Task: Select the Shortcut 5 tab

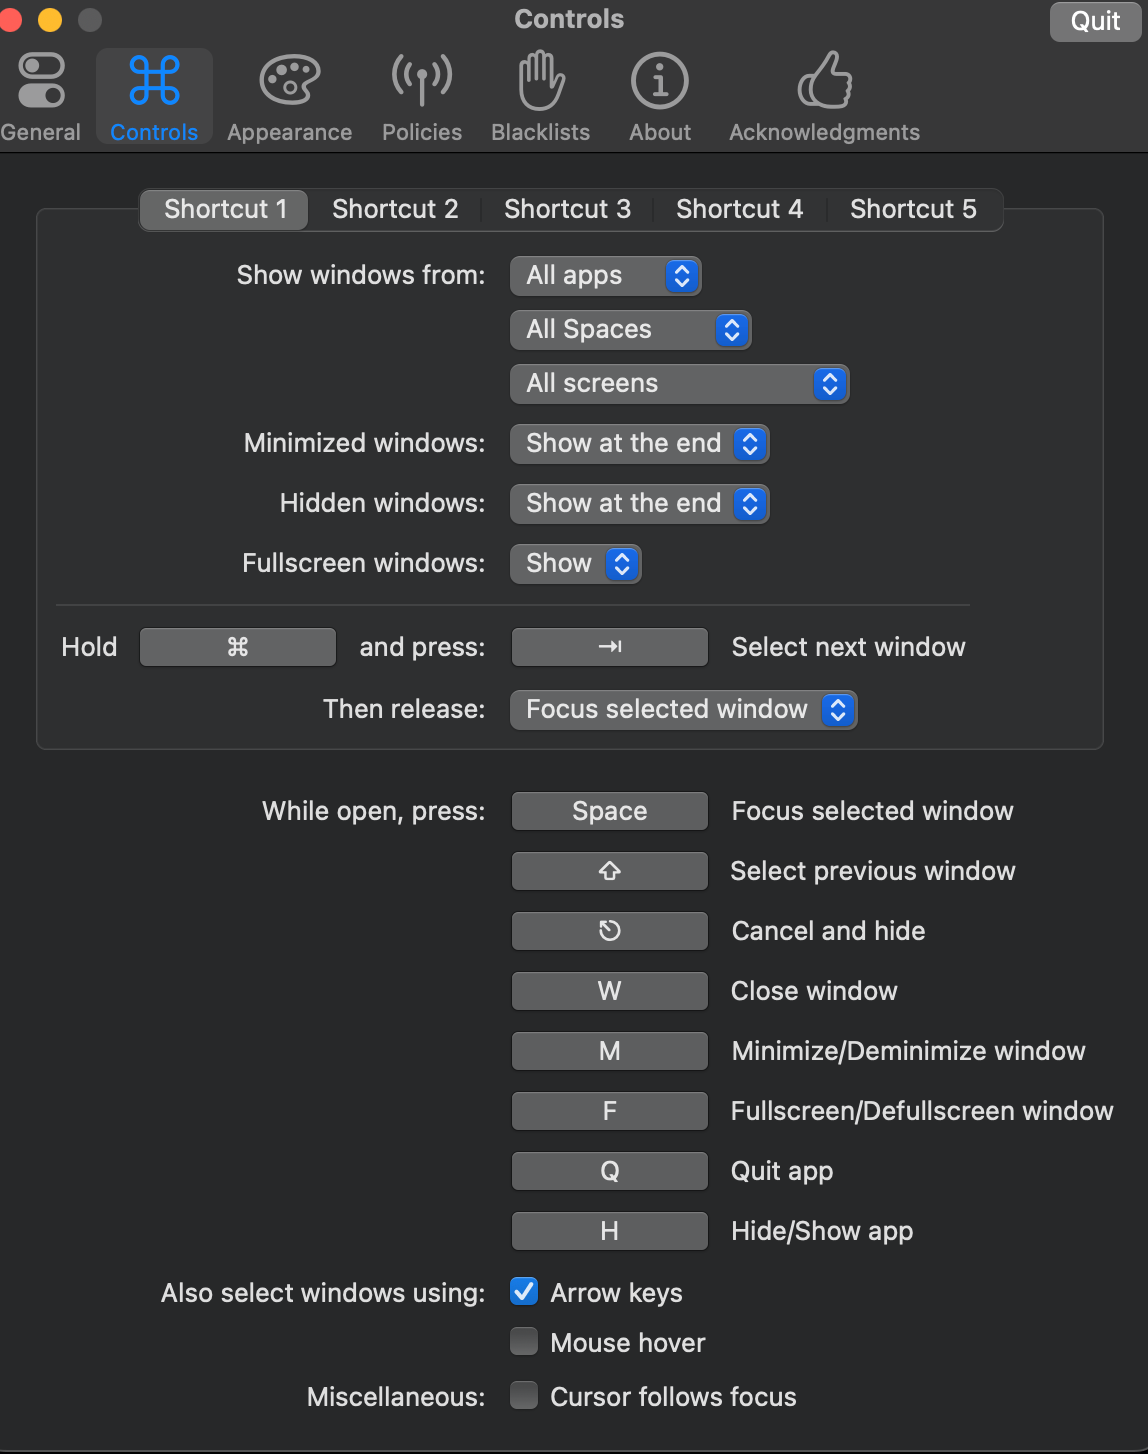Action: (913, 209)
